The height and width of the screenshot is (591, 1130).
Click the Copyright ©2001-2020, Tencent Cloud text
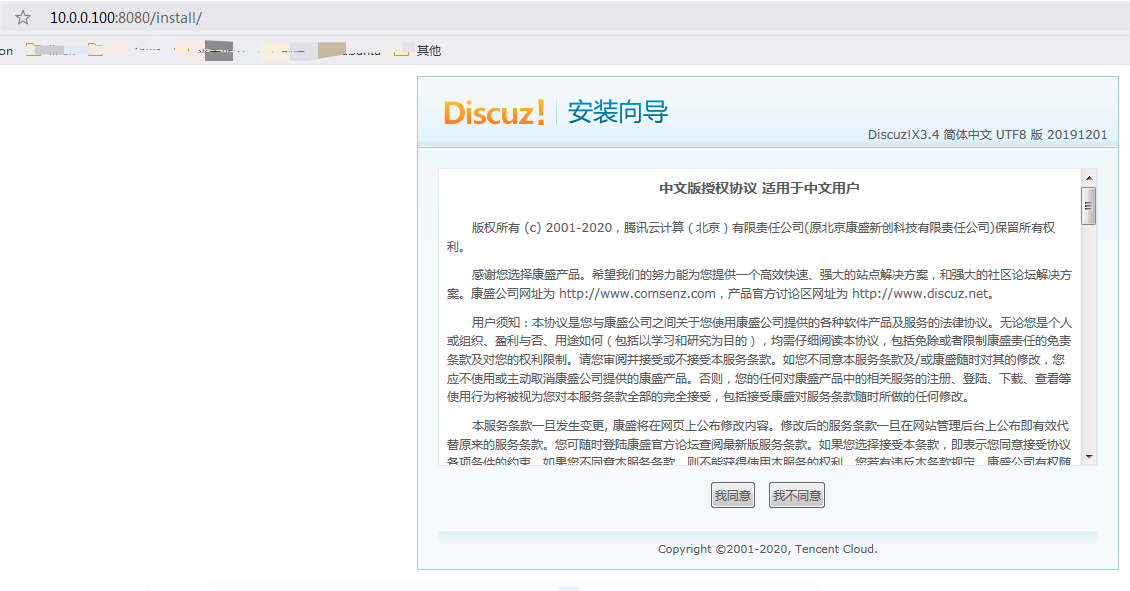point(768,549)
